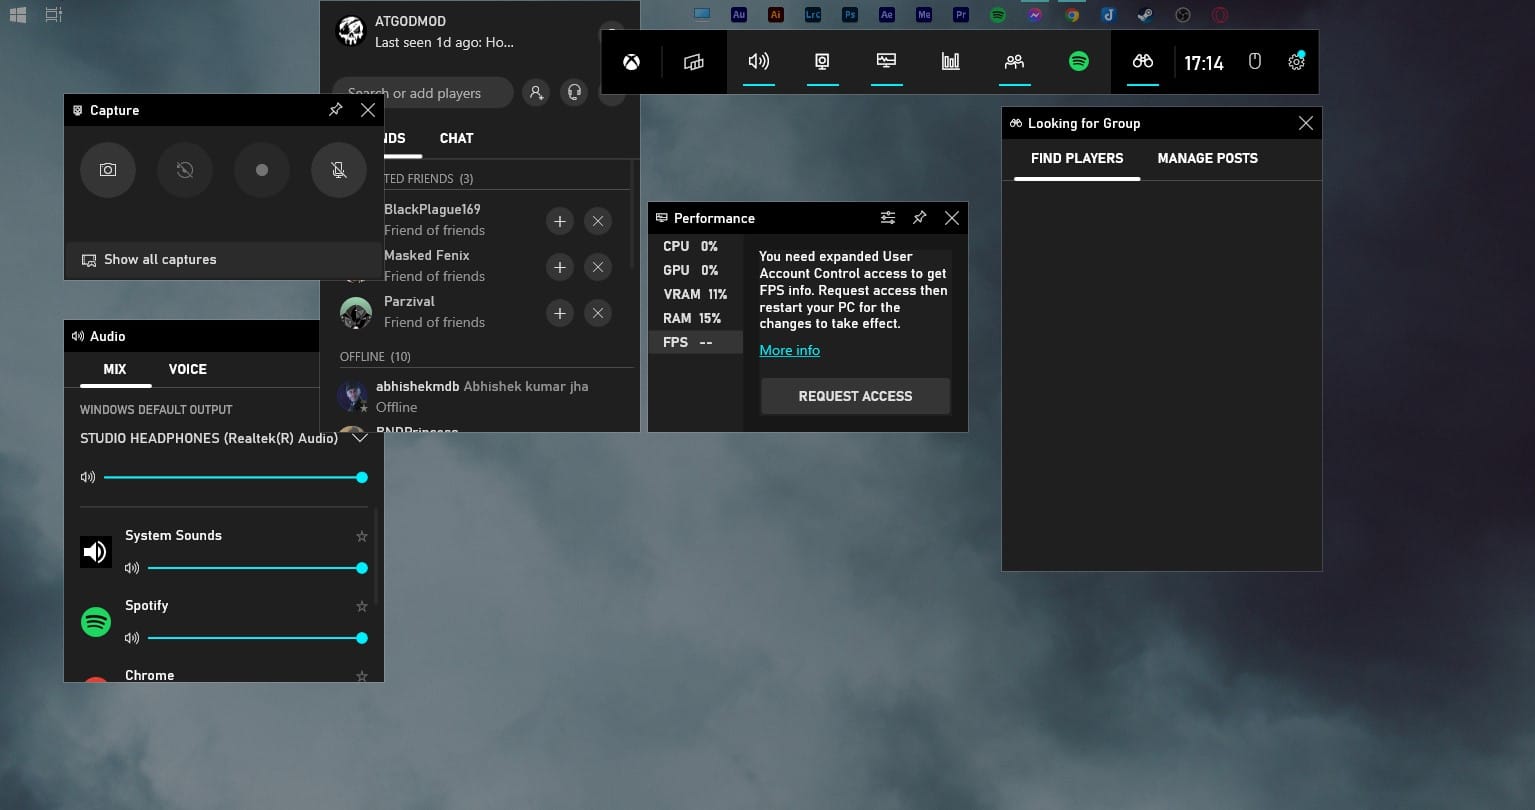Select RAM in Performance widget
The image size is (1535, 810).
[x=696, y=318]
